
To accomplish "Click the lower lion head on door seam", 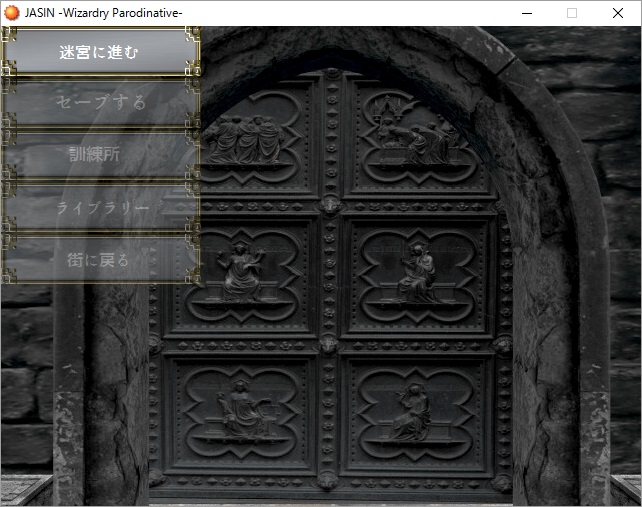I will 330,344.
